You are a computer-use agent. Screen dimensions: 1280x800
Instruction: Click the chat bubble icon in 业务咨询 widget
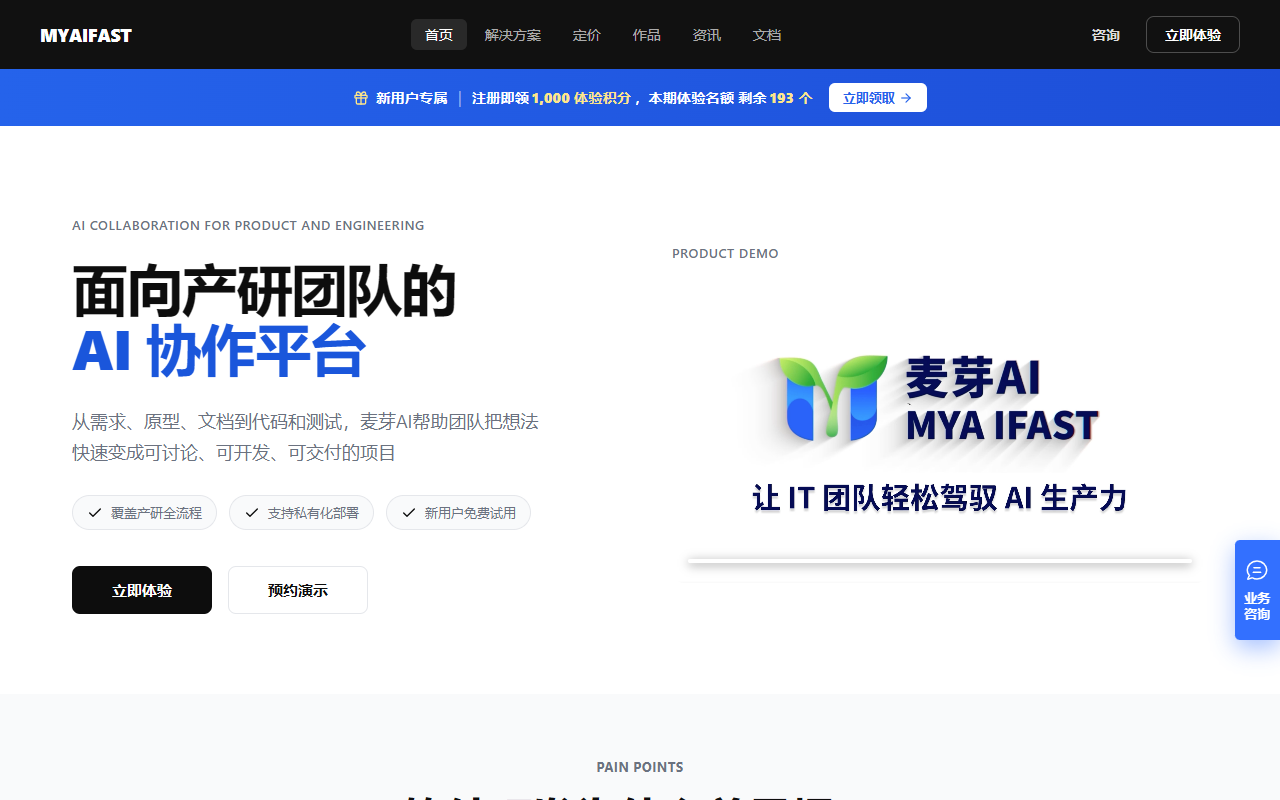1257,570
